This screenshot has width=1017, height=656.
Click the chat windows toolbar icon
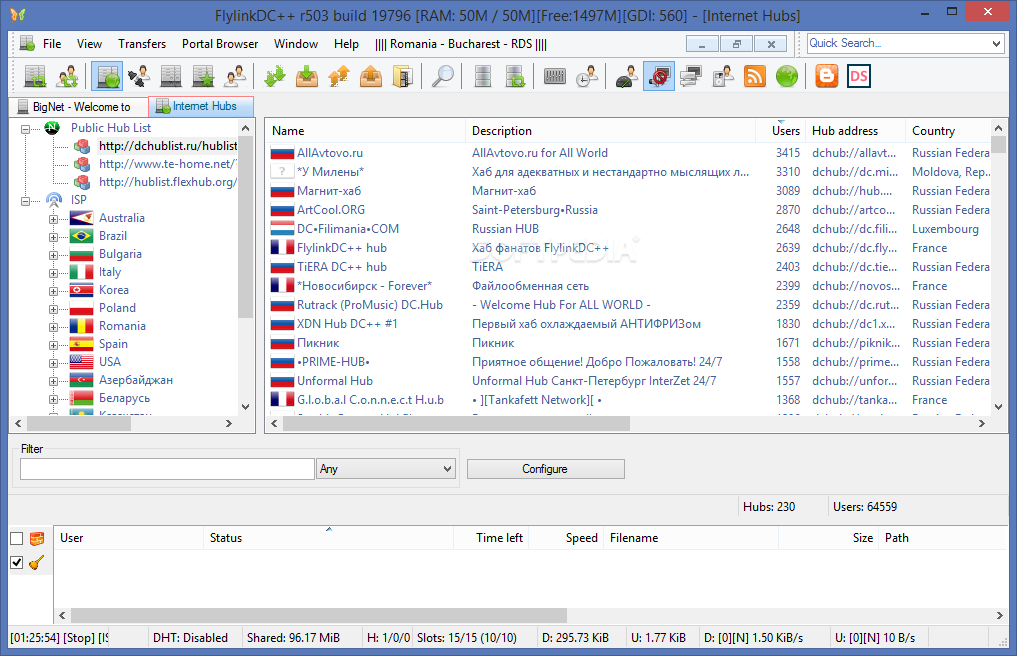tap(691, 77)
